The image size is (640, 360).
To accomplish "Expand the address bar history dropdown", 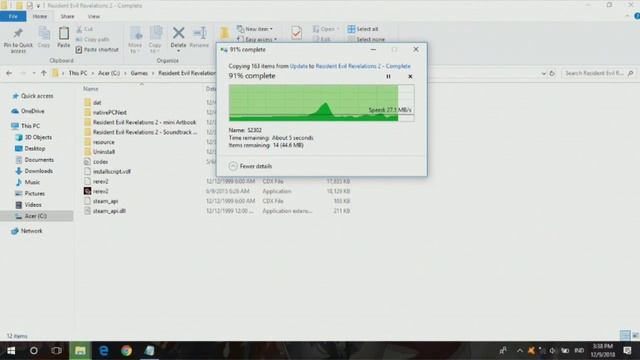I will click(x=543, y=73).
